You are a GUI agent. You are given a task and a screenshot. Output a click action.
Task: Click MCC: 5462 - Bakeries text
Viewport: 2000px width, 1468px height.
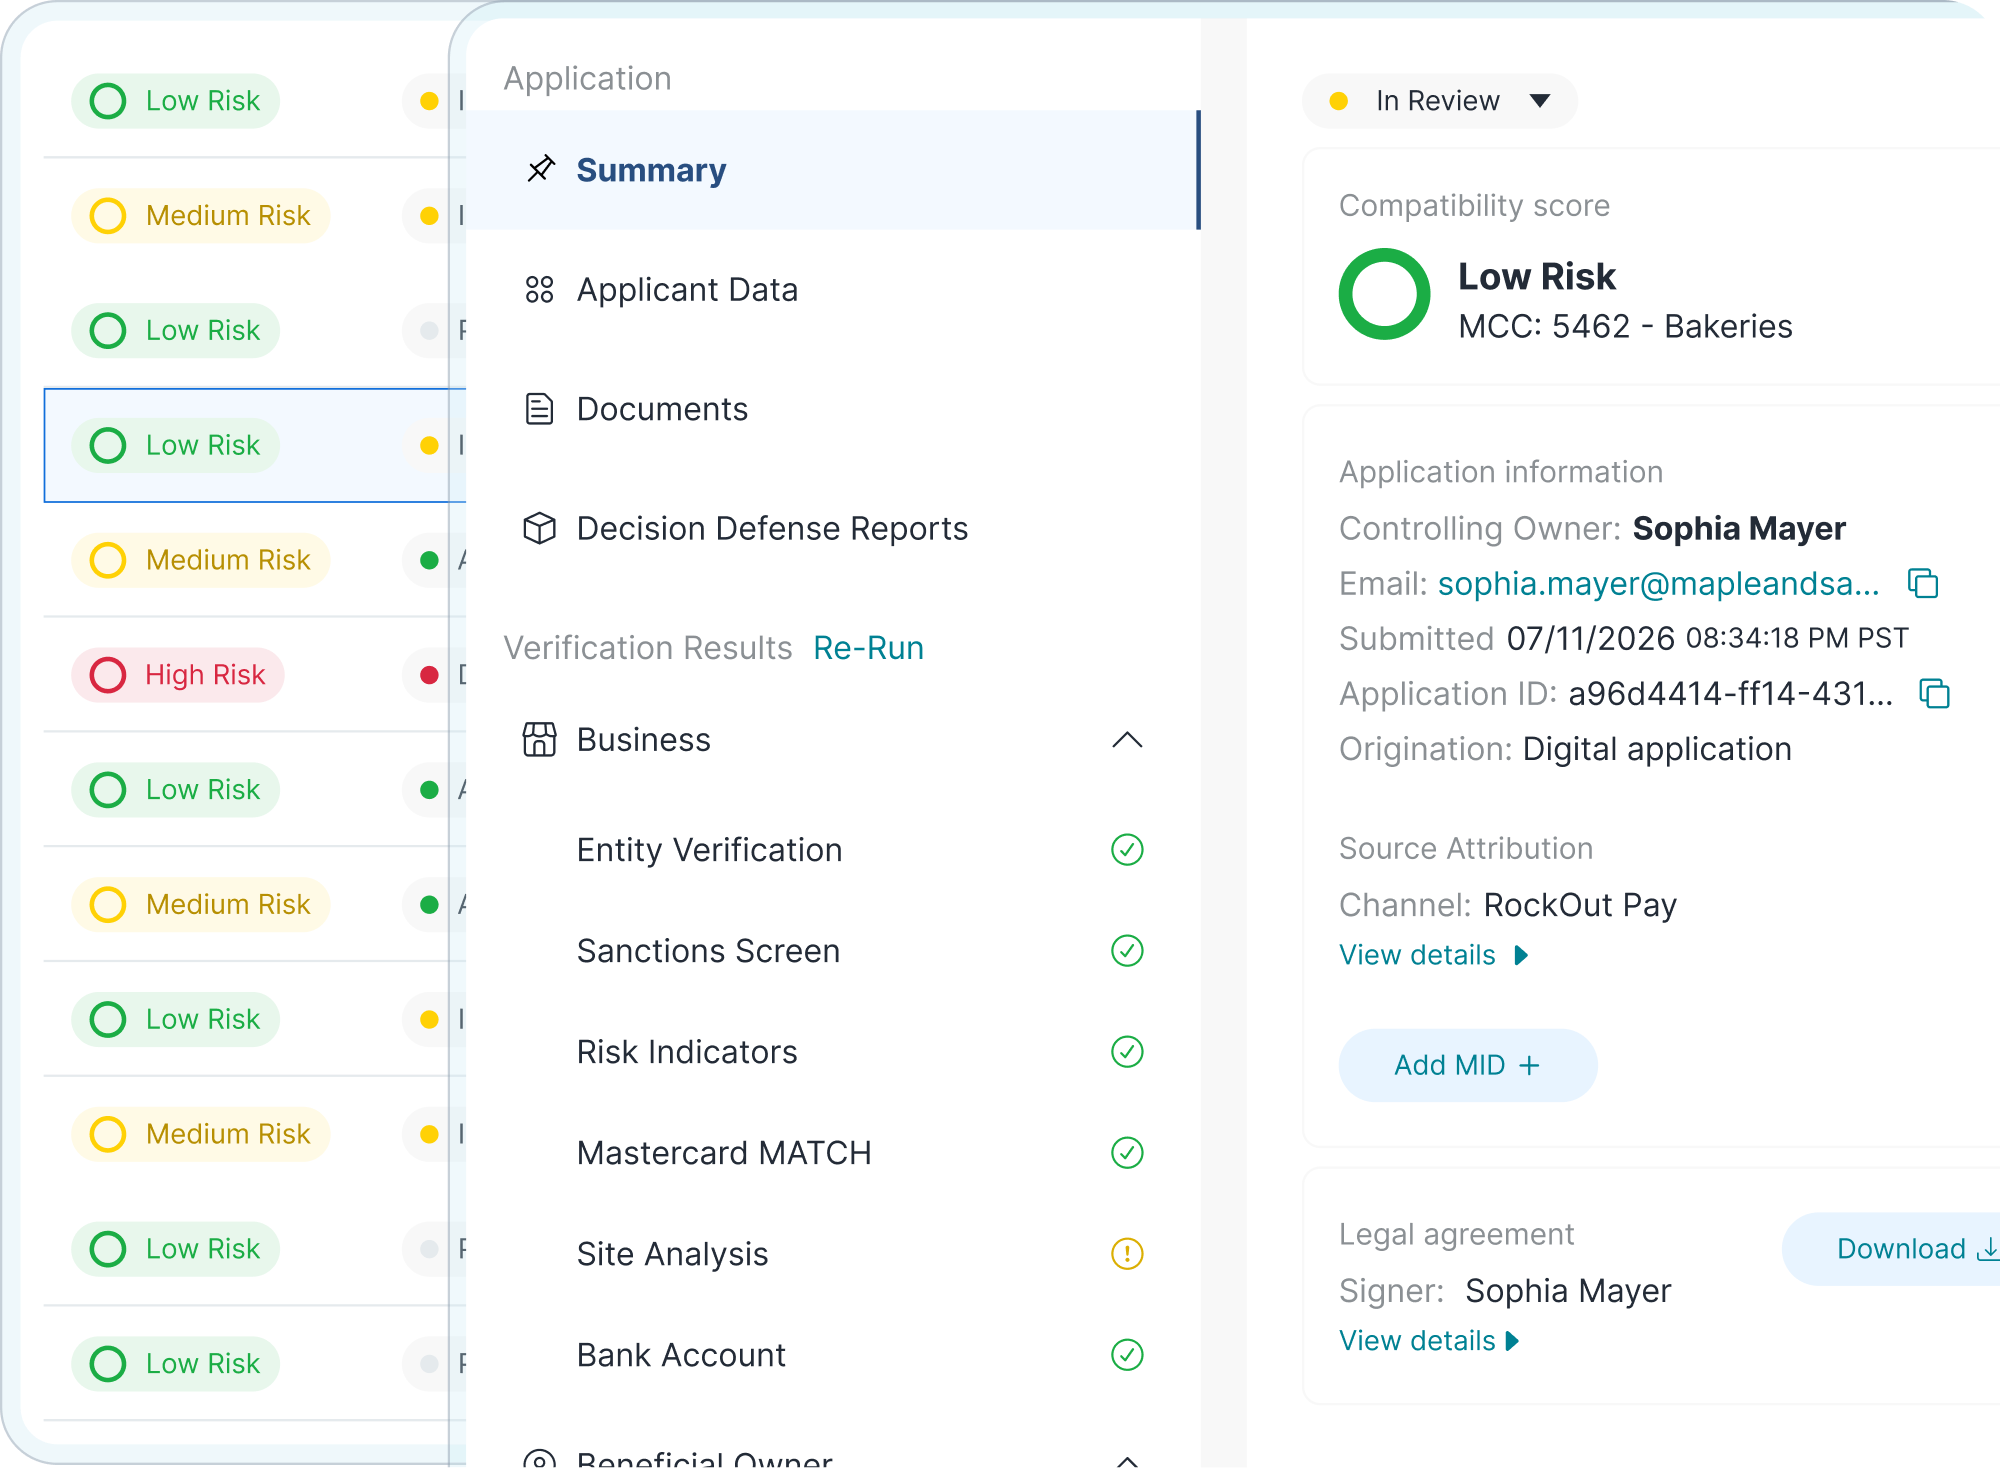point(1625,327)
